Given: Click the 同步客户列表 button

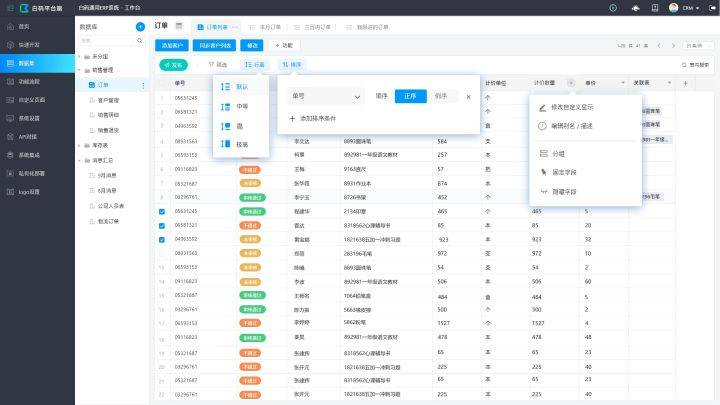Looking at the screenshot, I should click(x=214, y=45).
